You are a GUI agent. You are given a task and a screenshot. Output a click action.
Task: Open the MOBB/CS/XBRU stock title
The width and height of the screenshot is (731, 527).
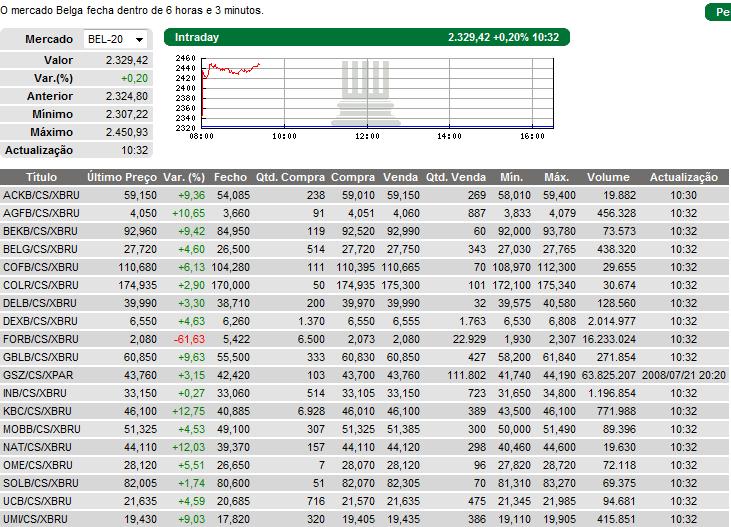41,429
